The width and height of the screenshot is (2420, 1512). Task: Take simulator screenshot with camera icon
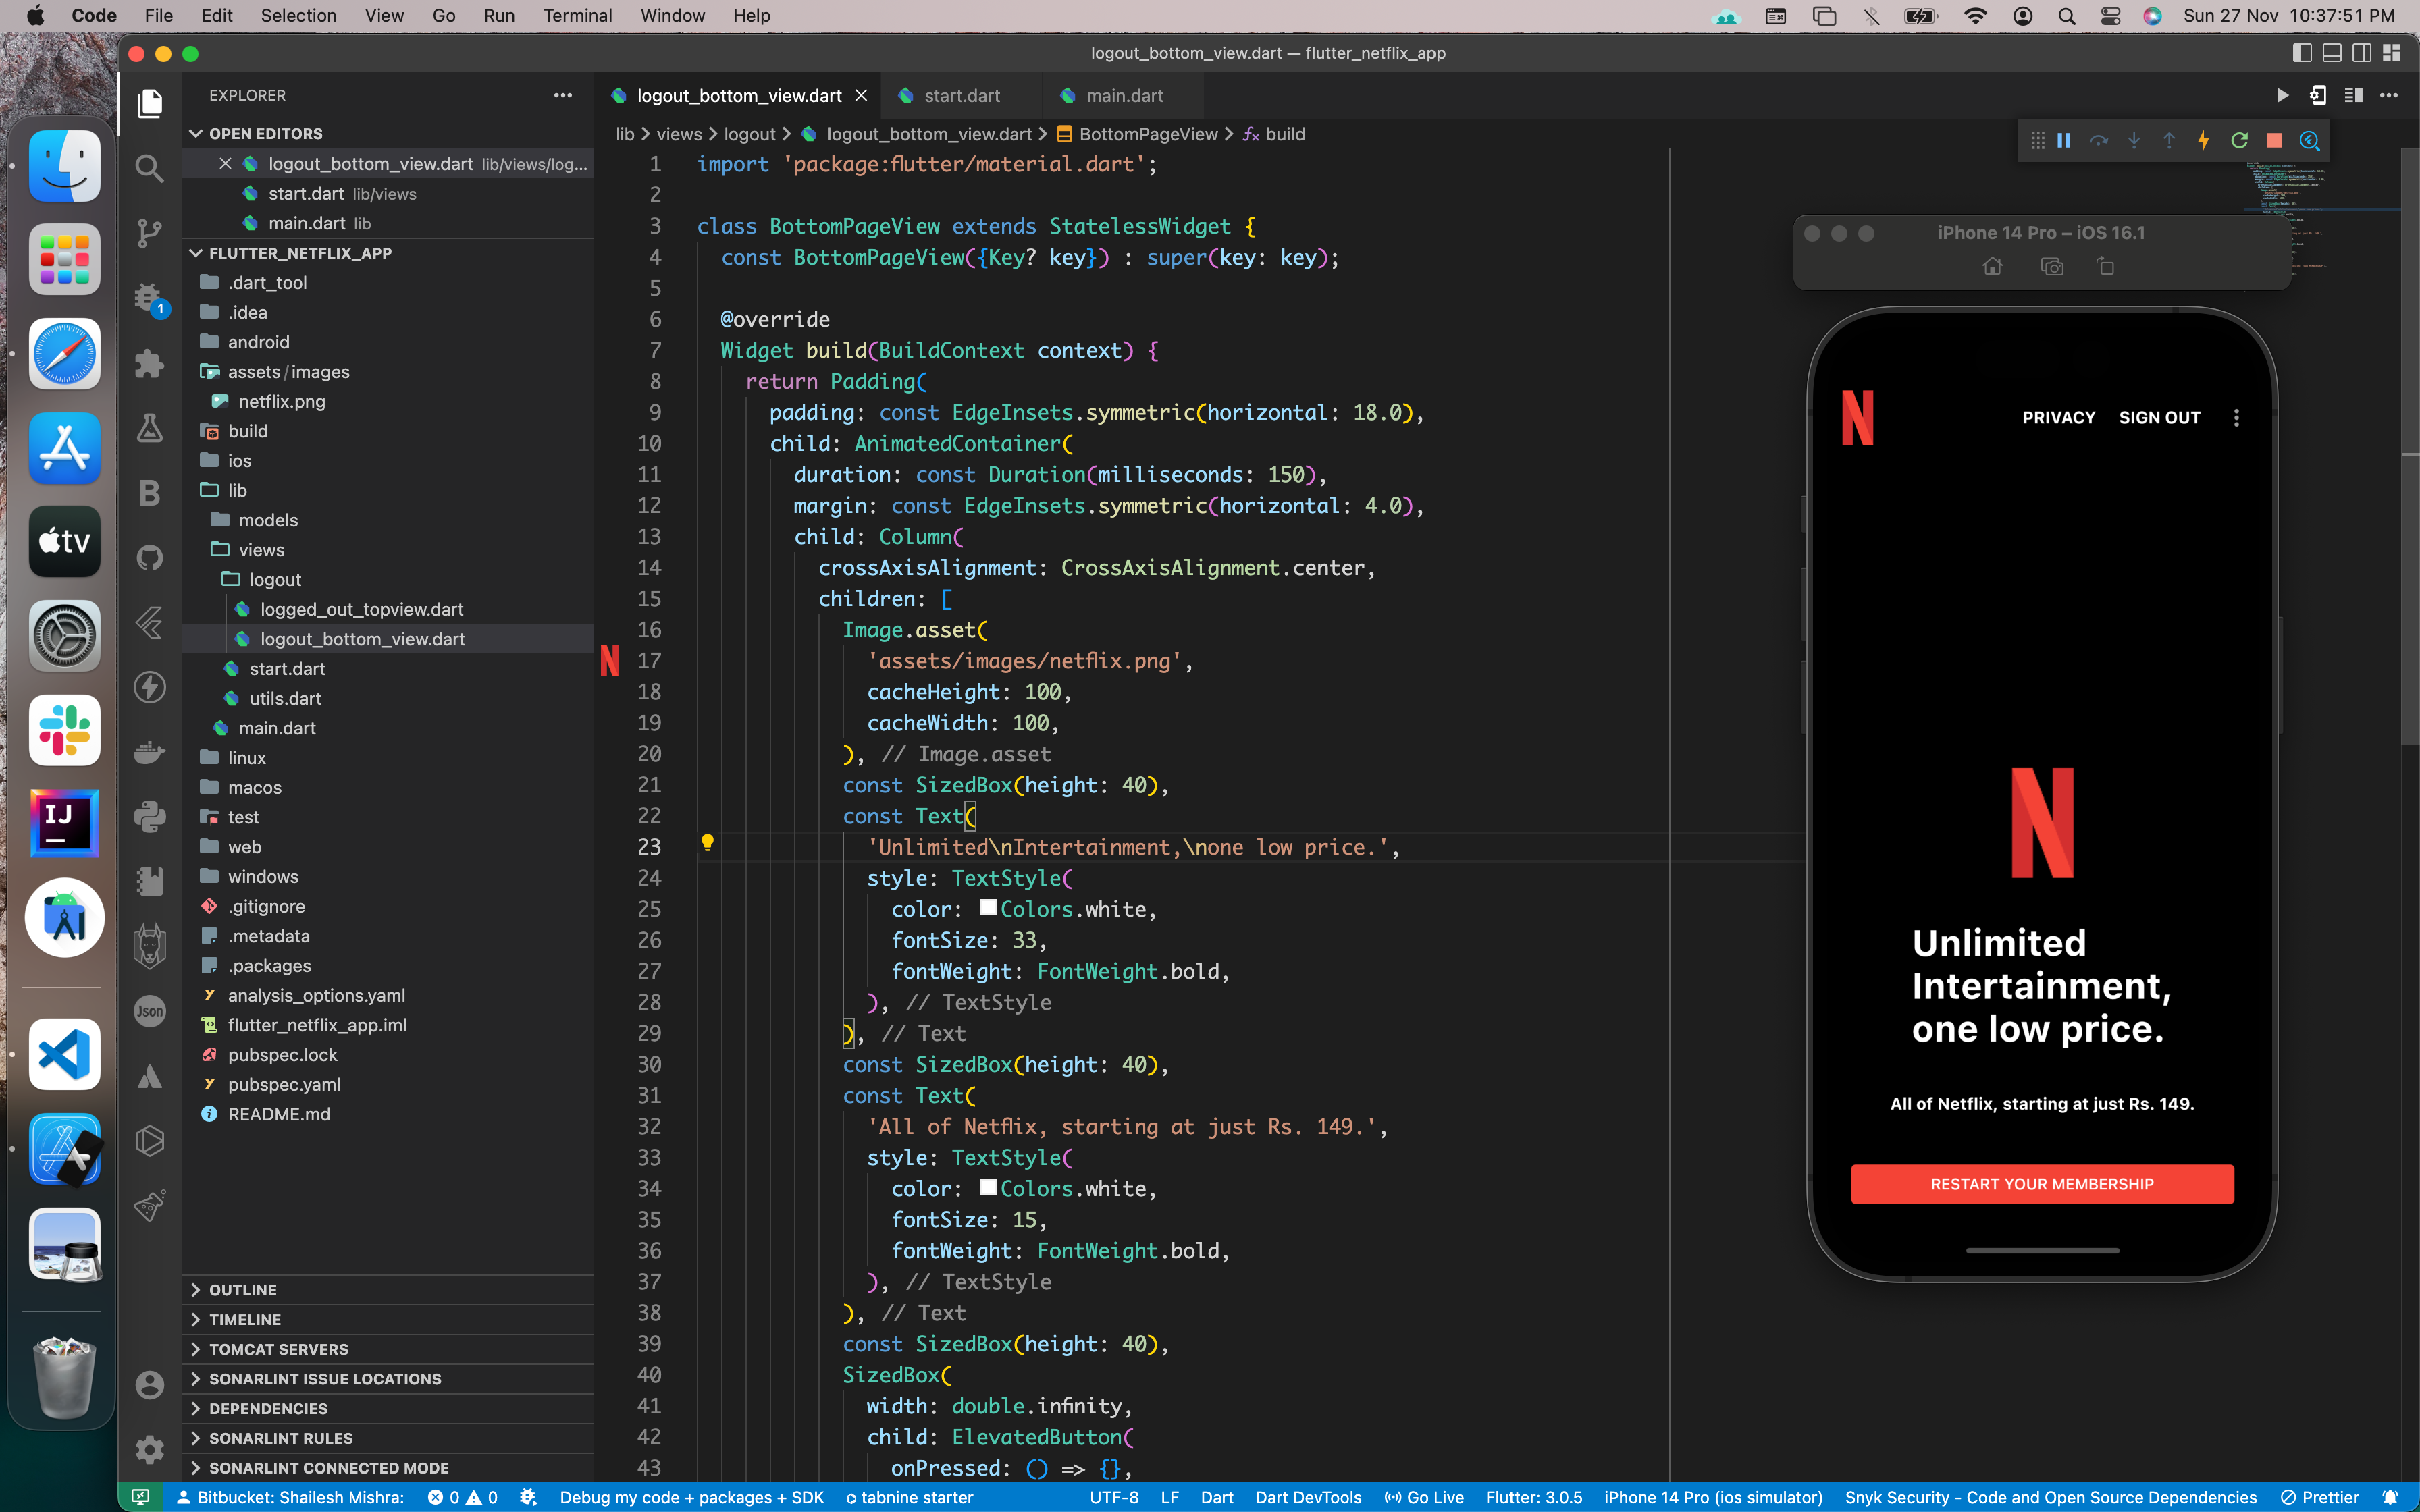2051,267
